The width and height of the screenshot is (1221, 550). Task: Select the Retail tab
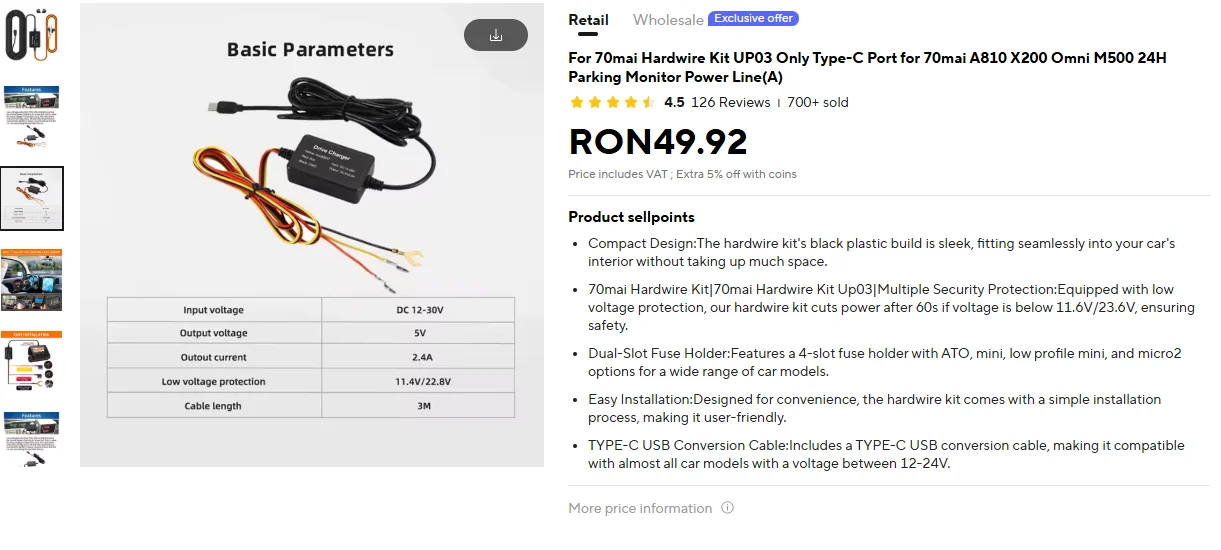[588, 20]
